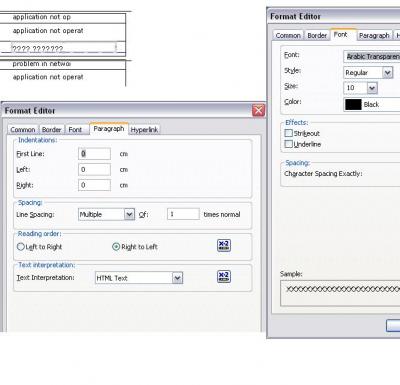Viewport: 400px width, 385px height.
Task: Switch to Border tab in Paragraph dialog
Action: point(51,130)
